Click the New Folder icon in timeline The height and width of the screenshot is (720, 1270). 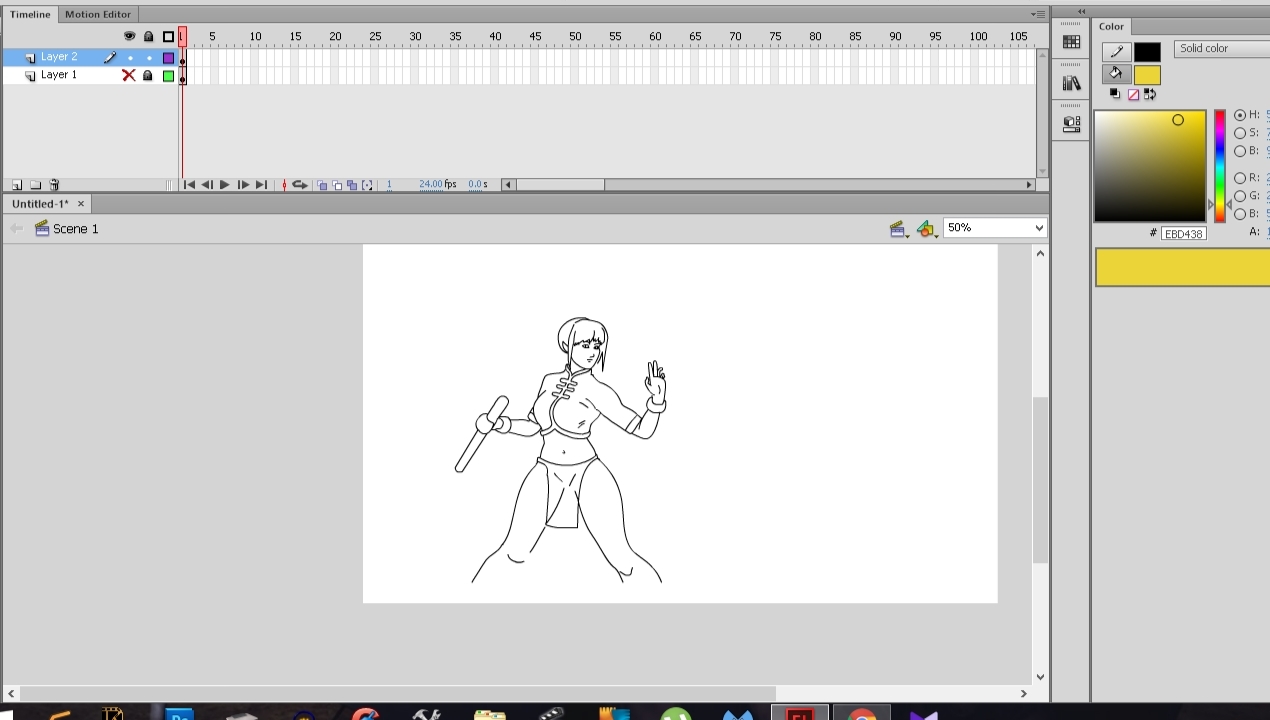click(35, 185)
